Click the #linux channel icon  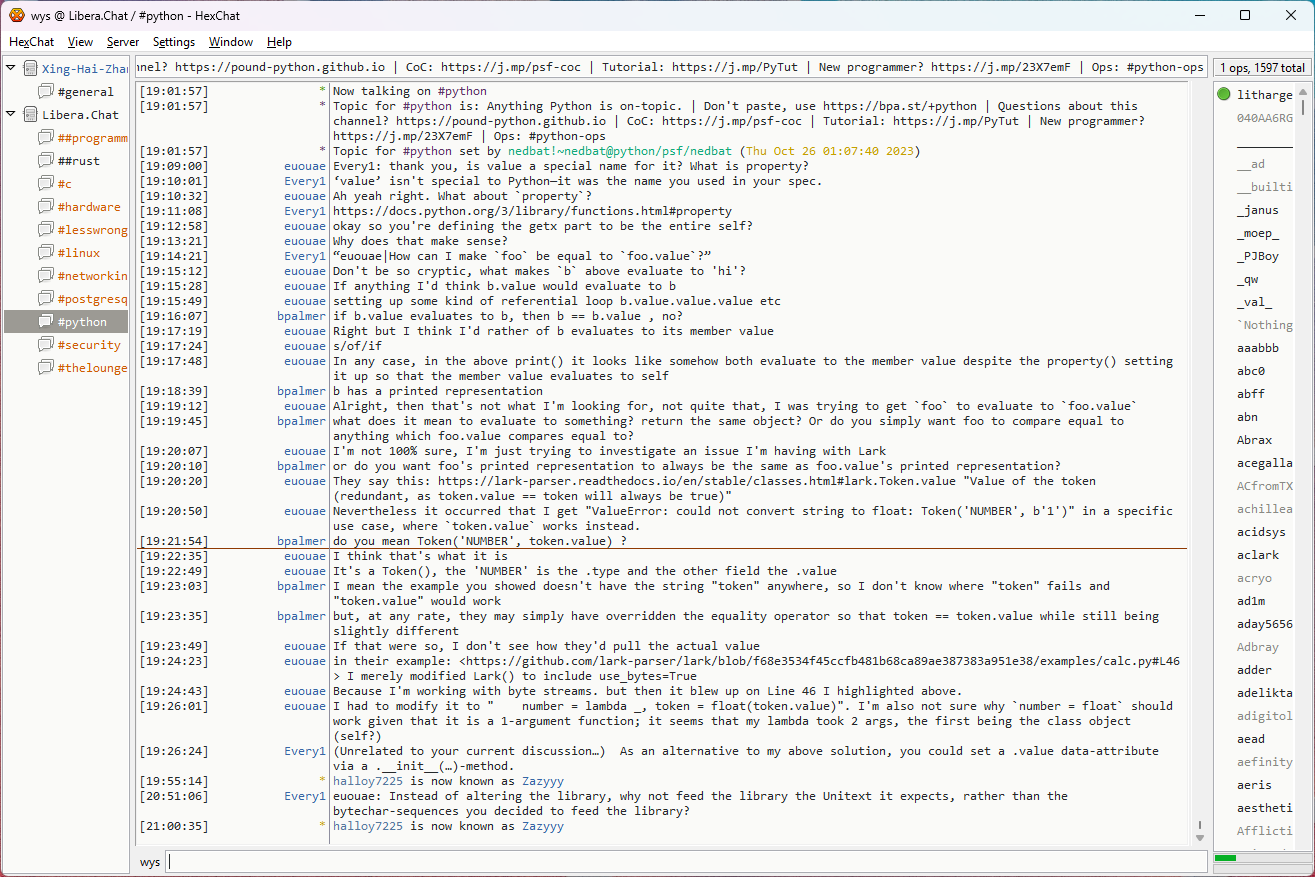46,253
